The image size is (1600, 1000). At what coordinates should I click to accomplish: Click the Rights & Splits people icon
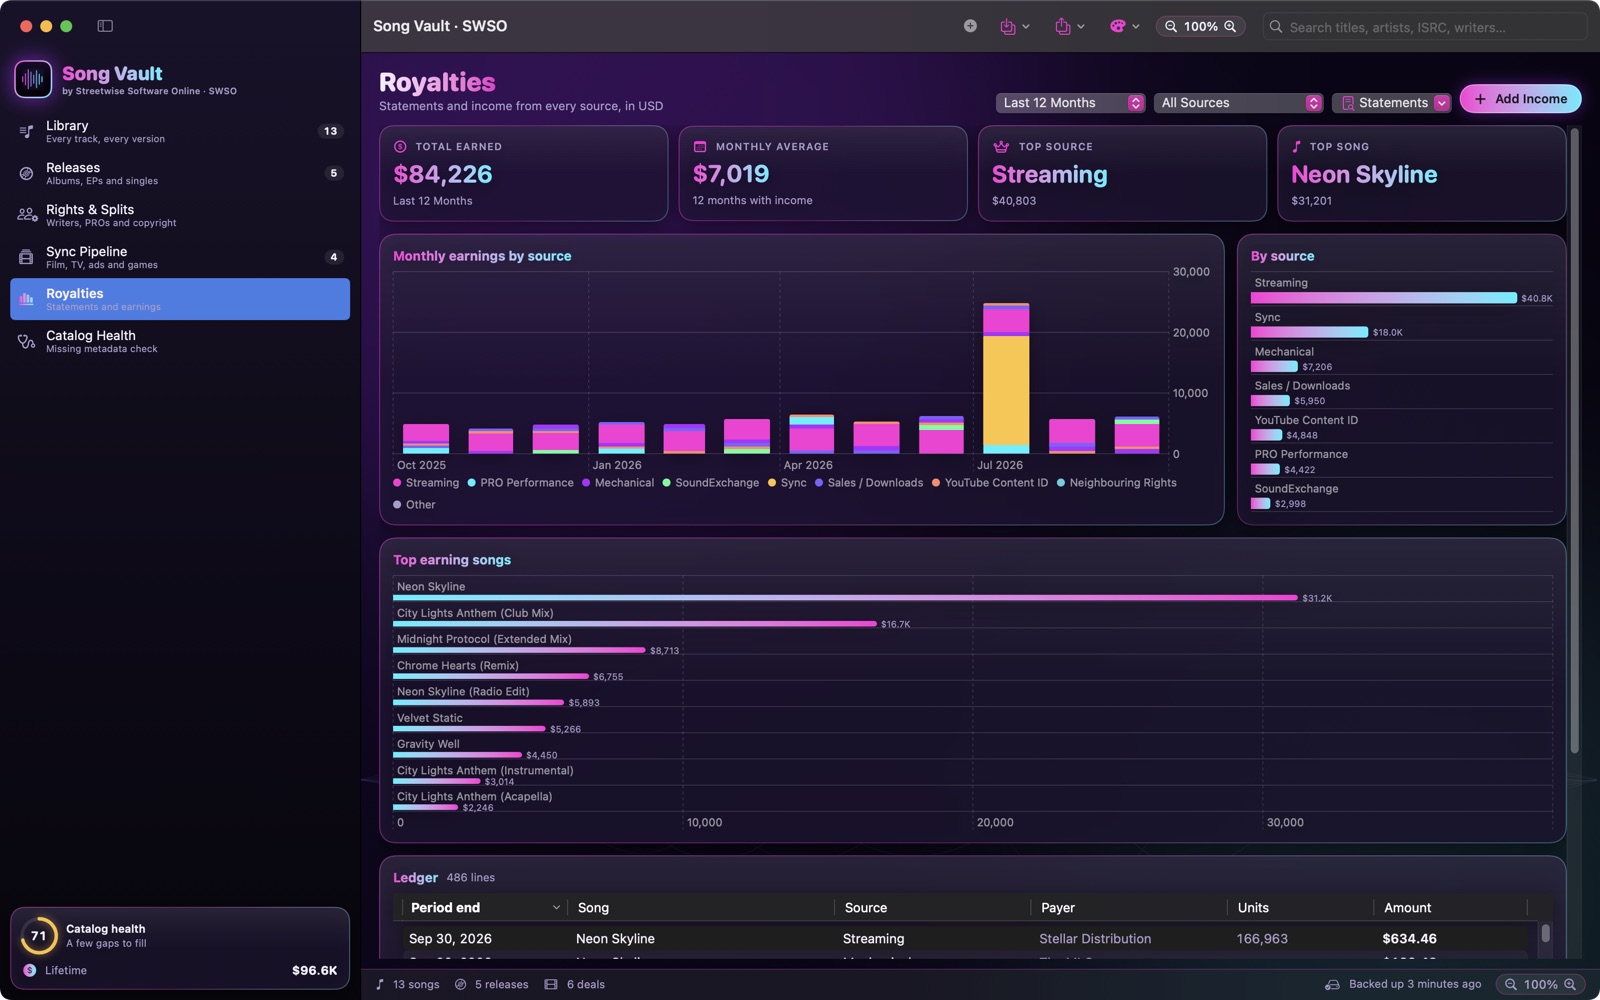(x=27, y=216)
